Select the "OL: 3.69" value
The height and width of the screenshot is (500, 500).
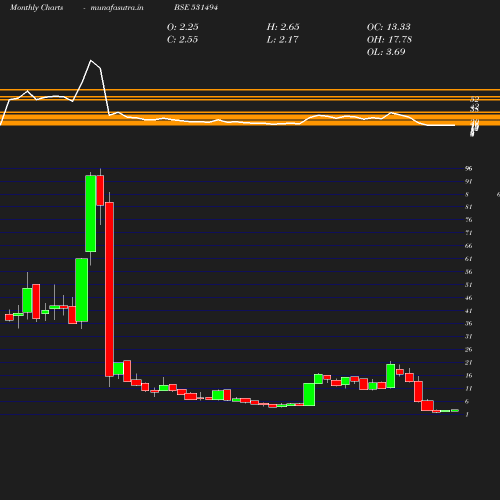click(386, 52)
